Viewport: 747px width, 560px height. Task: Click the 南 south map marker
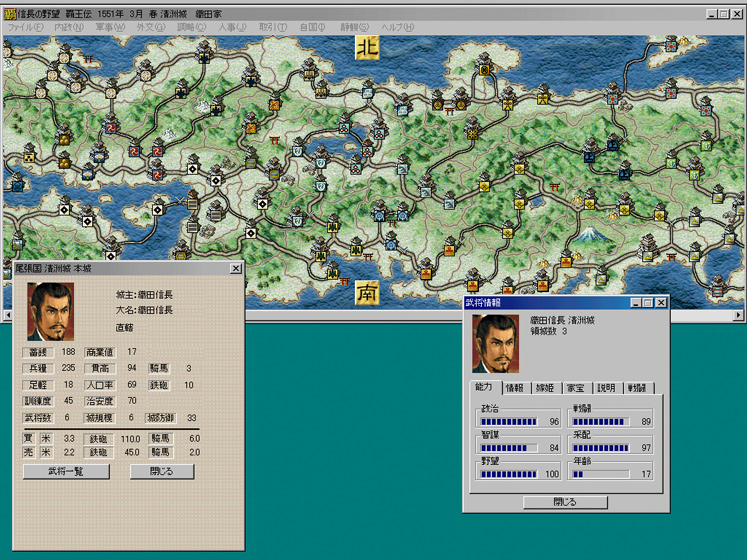[x=367, y=292]
